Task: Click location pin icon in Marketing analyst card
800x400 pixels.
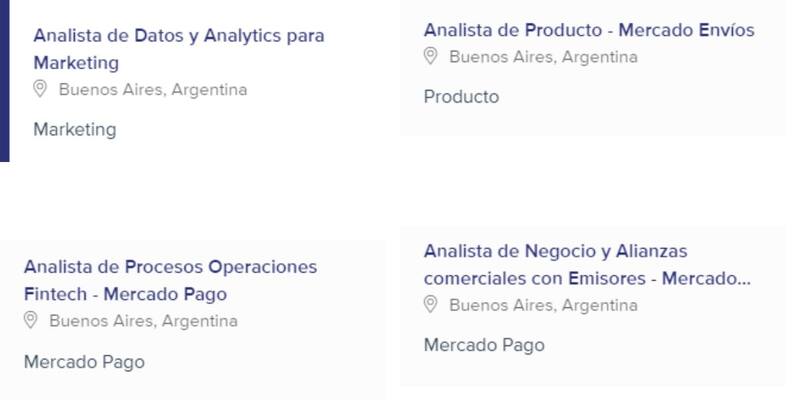Action: coord(41,89)
